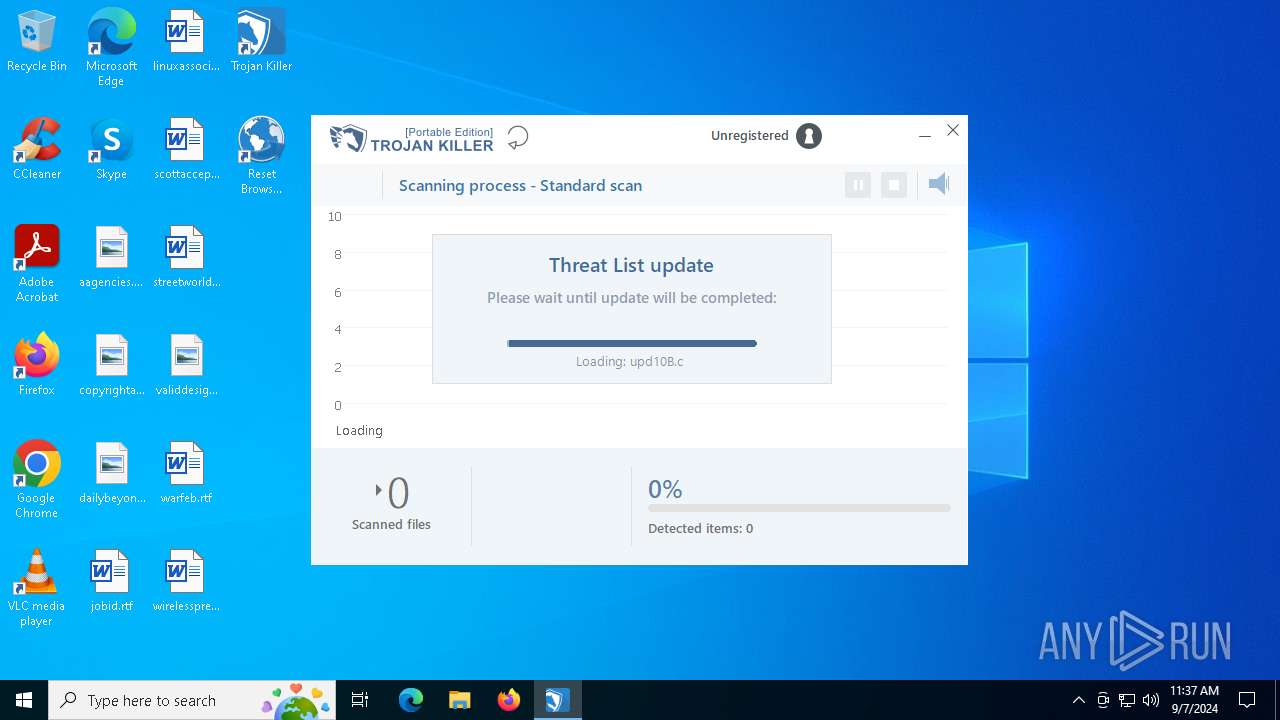Open the taskbar clock and date
This screenshot has height=720, width=1280.
click(x=1194, y=700)
